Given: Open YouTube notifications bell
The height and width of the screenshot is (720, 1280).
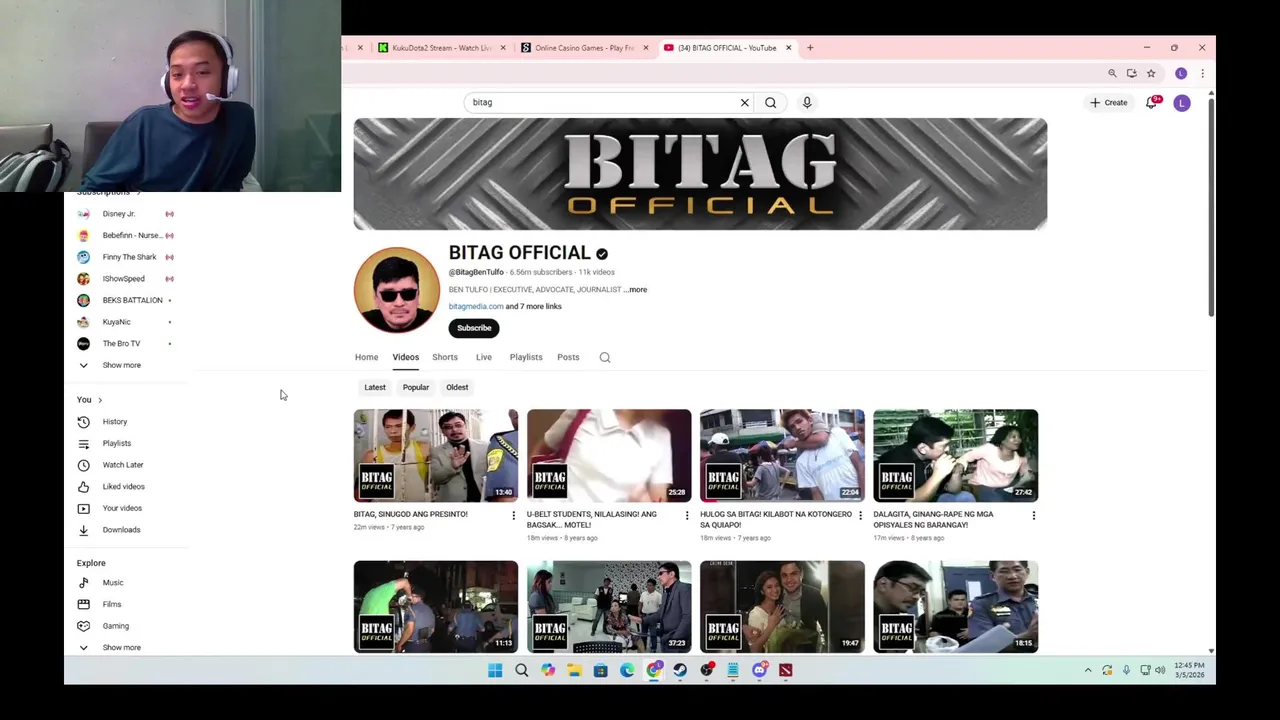Looking at the screenshot, I should (1152, 102).
